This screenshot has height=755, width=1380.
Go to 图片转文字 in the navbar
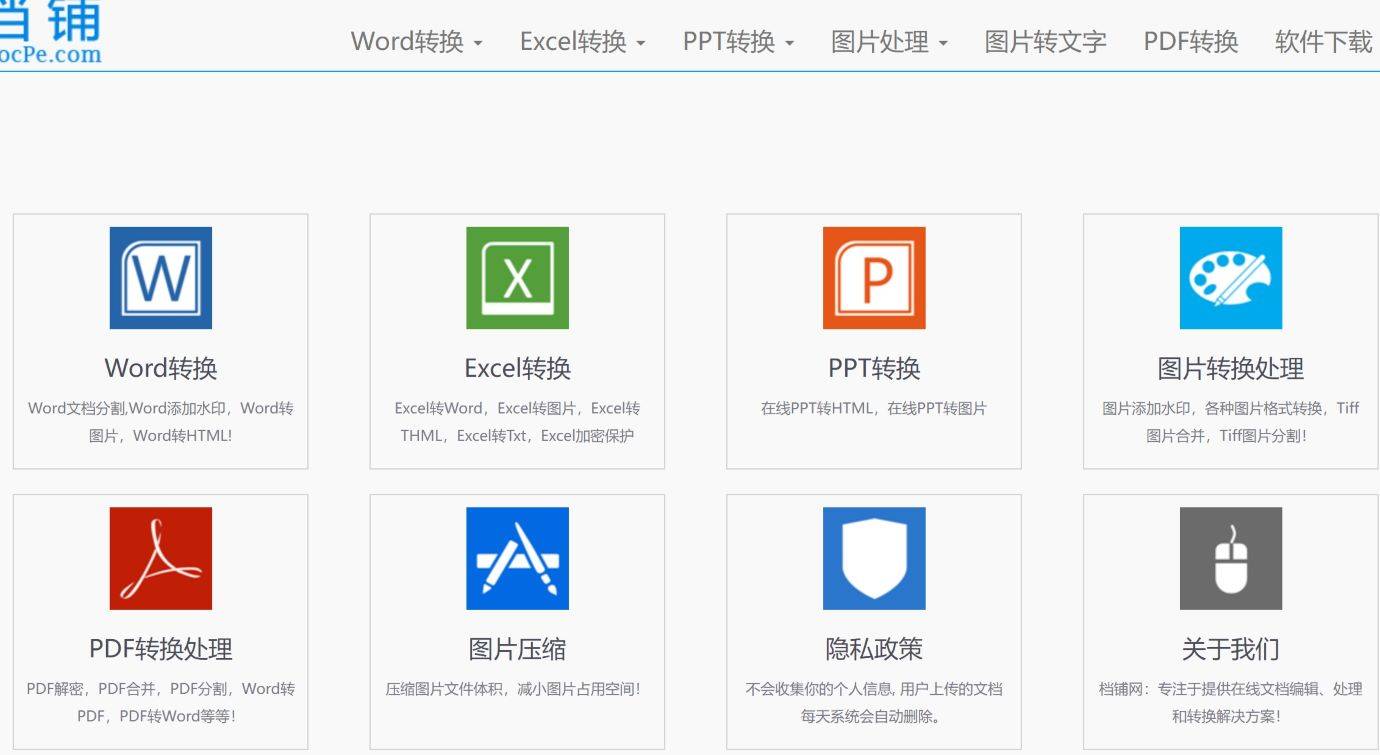pos(1046,42)
